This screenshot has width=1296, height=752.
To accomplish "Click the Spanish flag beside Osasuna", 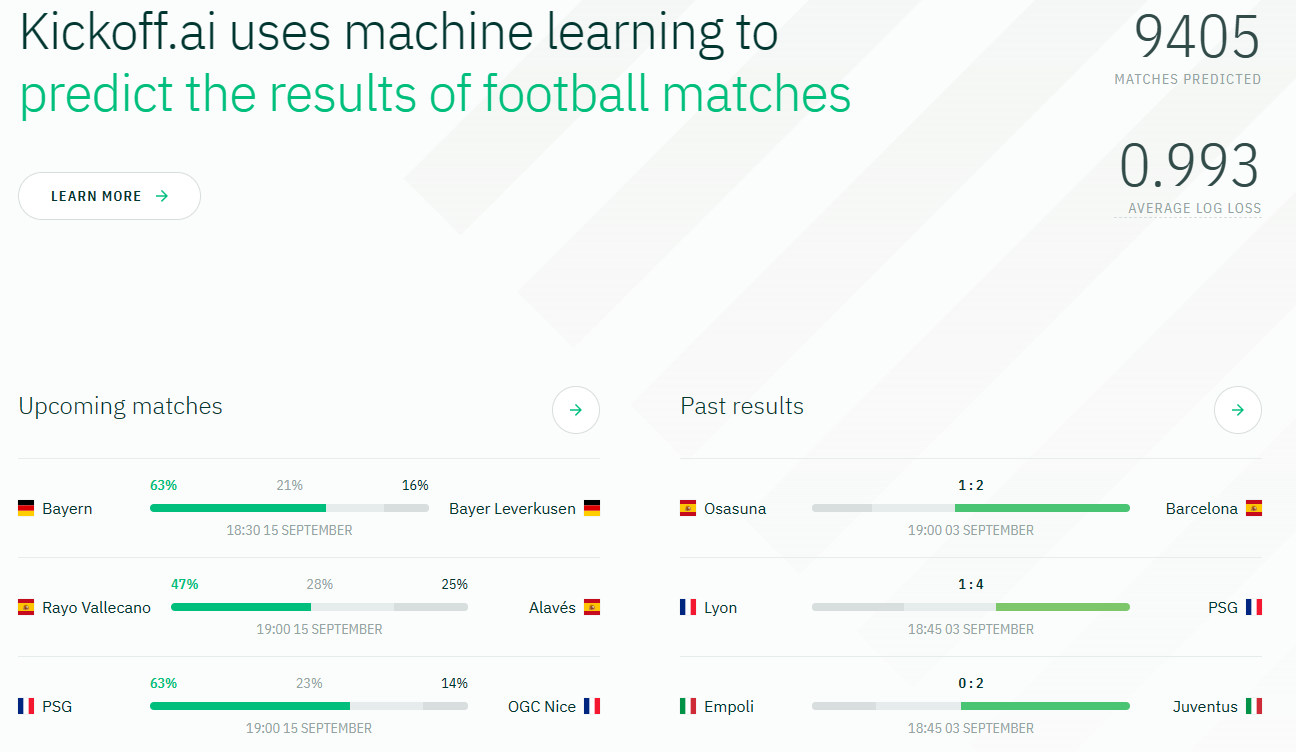I will [687, 508].
